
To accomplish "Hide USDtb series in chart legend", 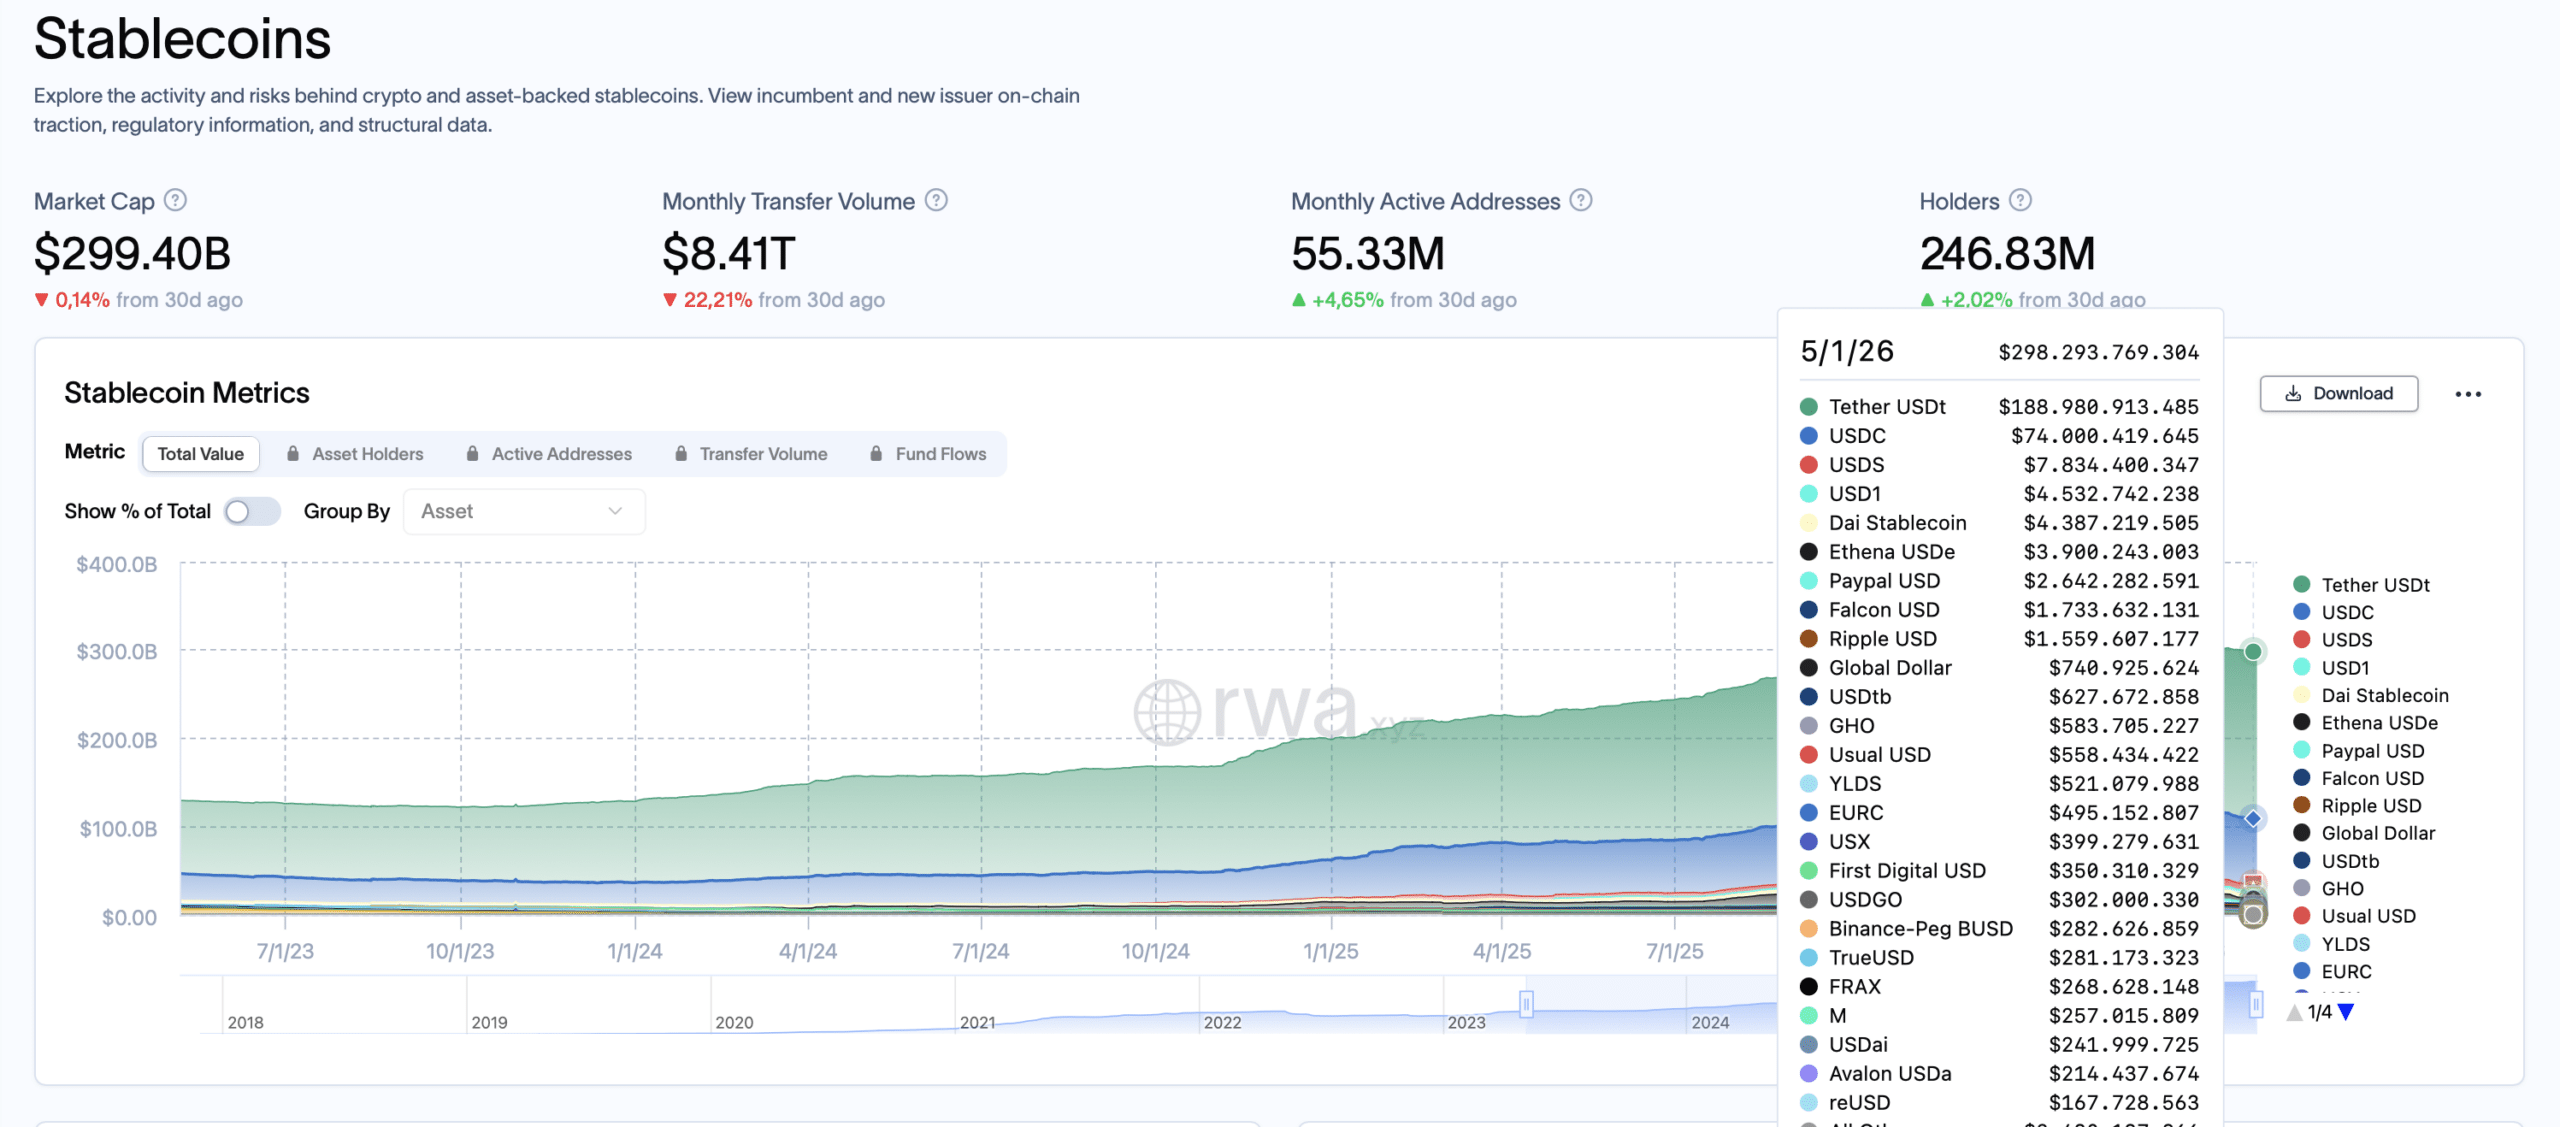I will 2337,861.
